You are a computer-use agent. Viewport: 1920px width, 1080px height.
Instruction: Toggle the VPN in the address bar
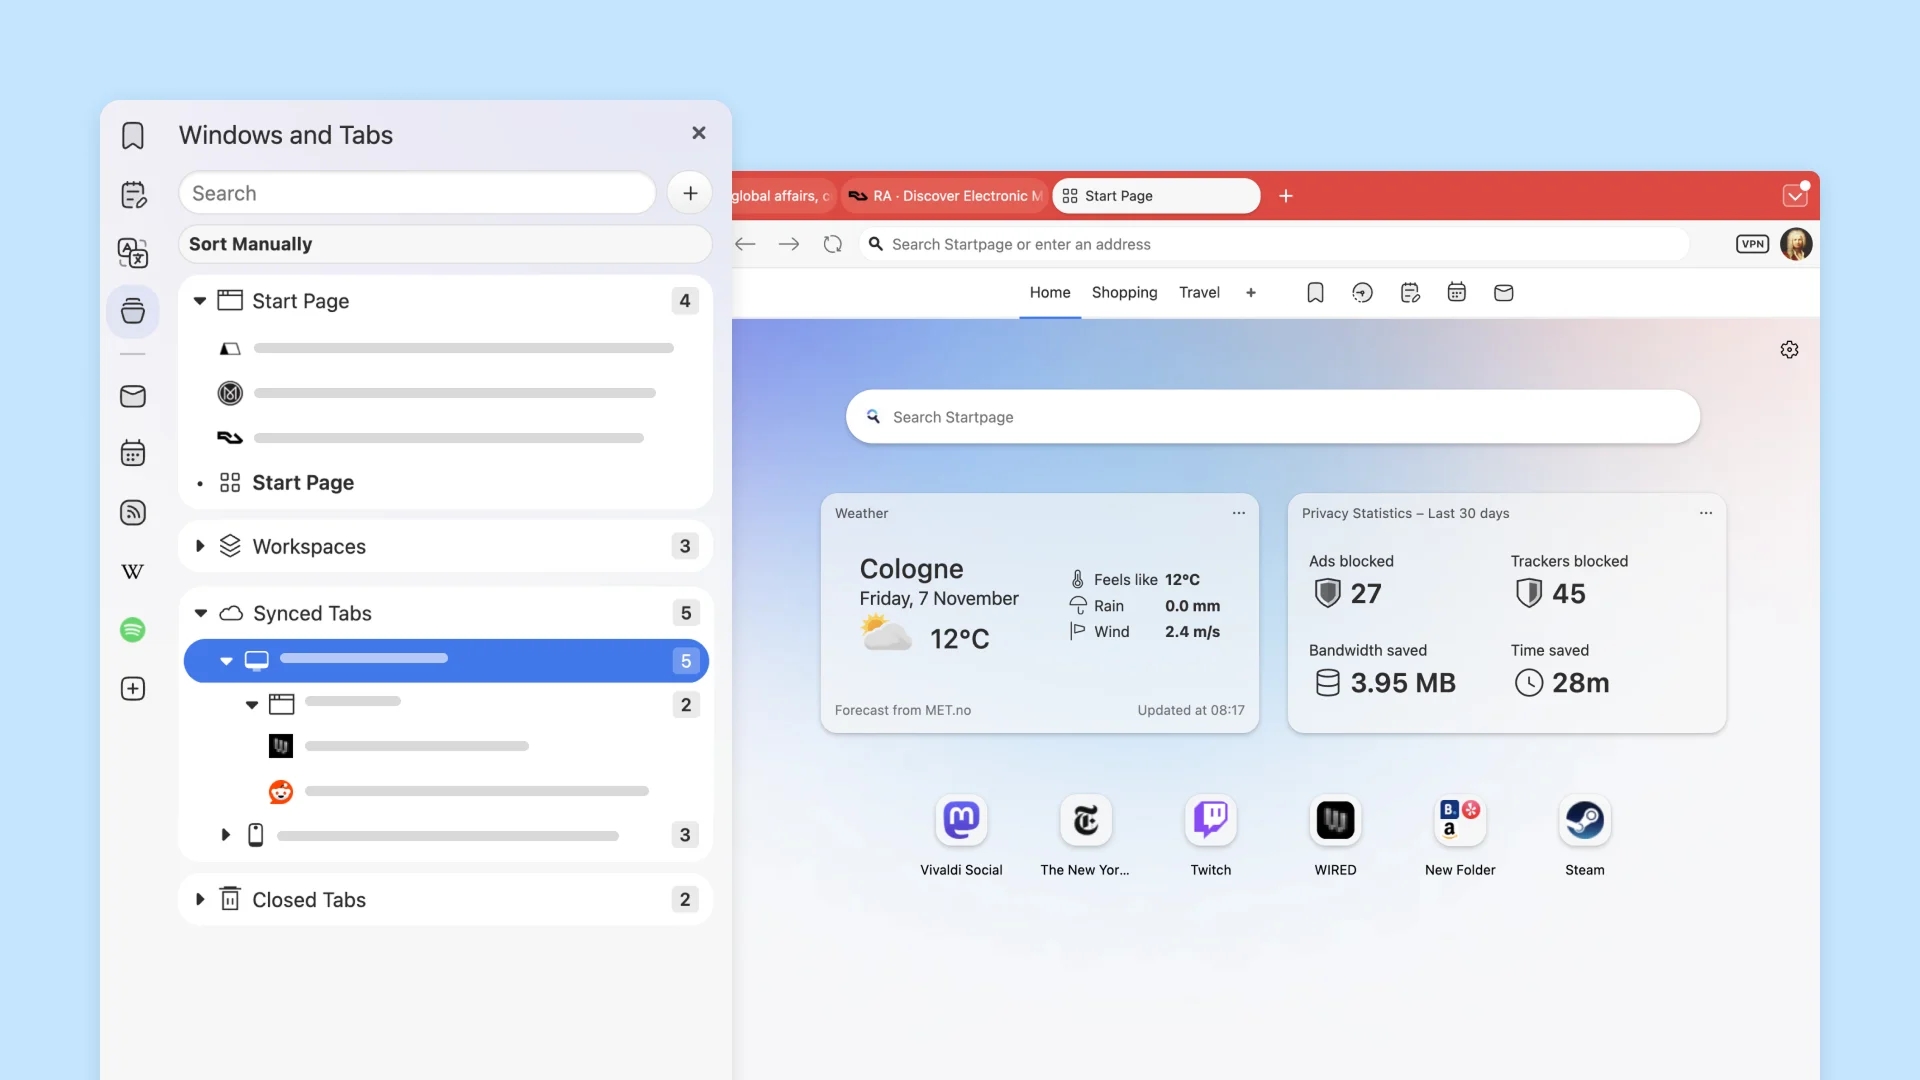click(x=1752, y=243)
